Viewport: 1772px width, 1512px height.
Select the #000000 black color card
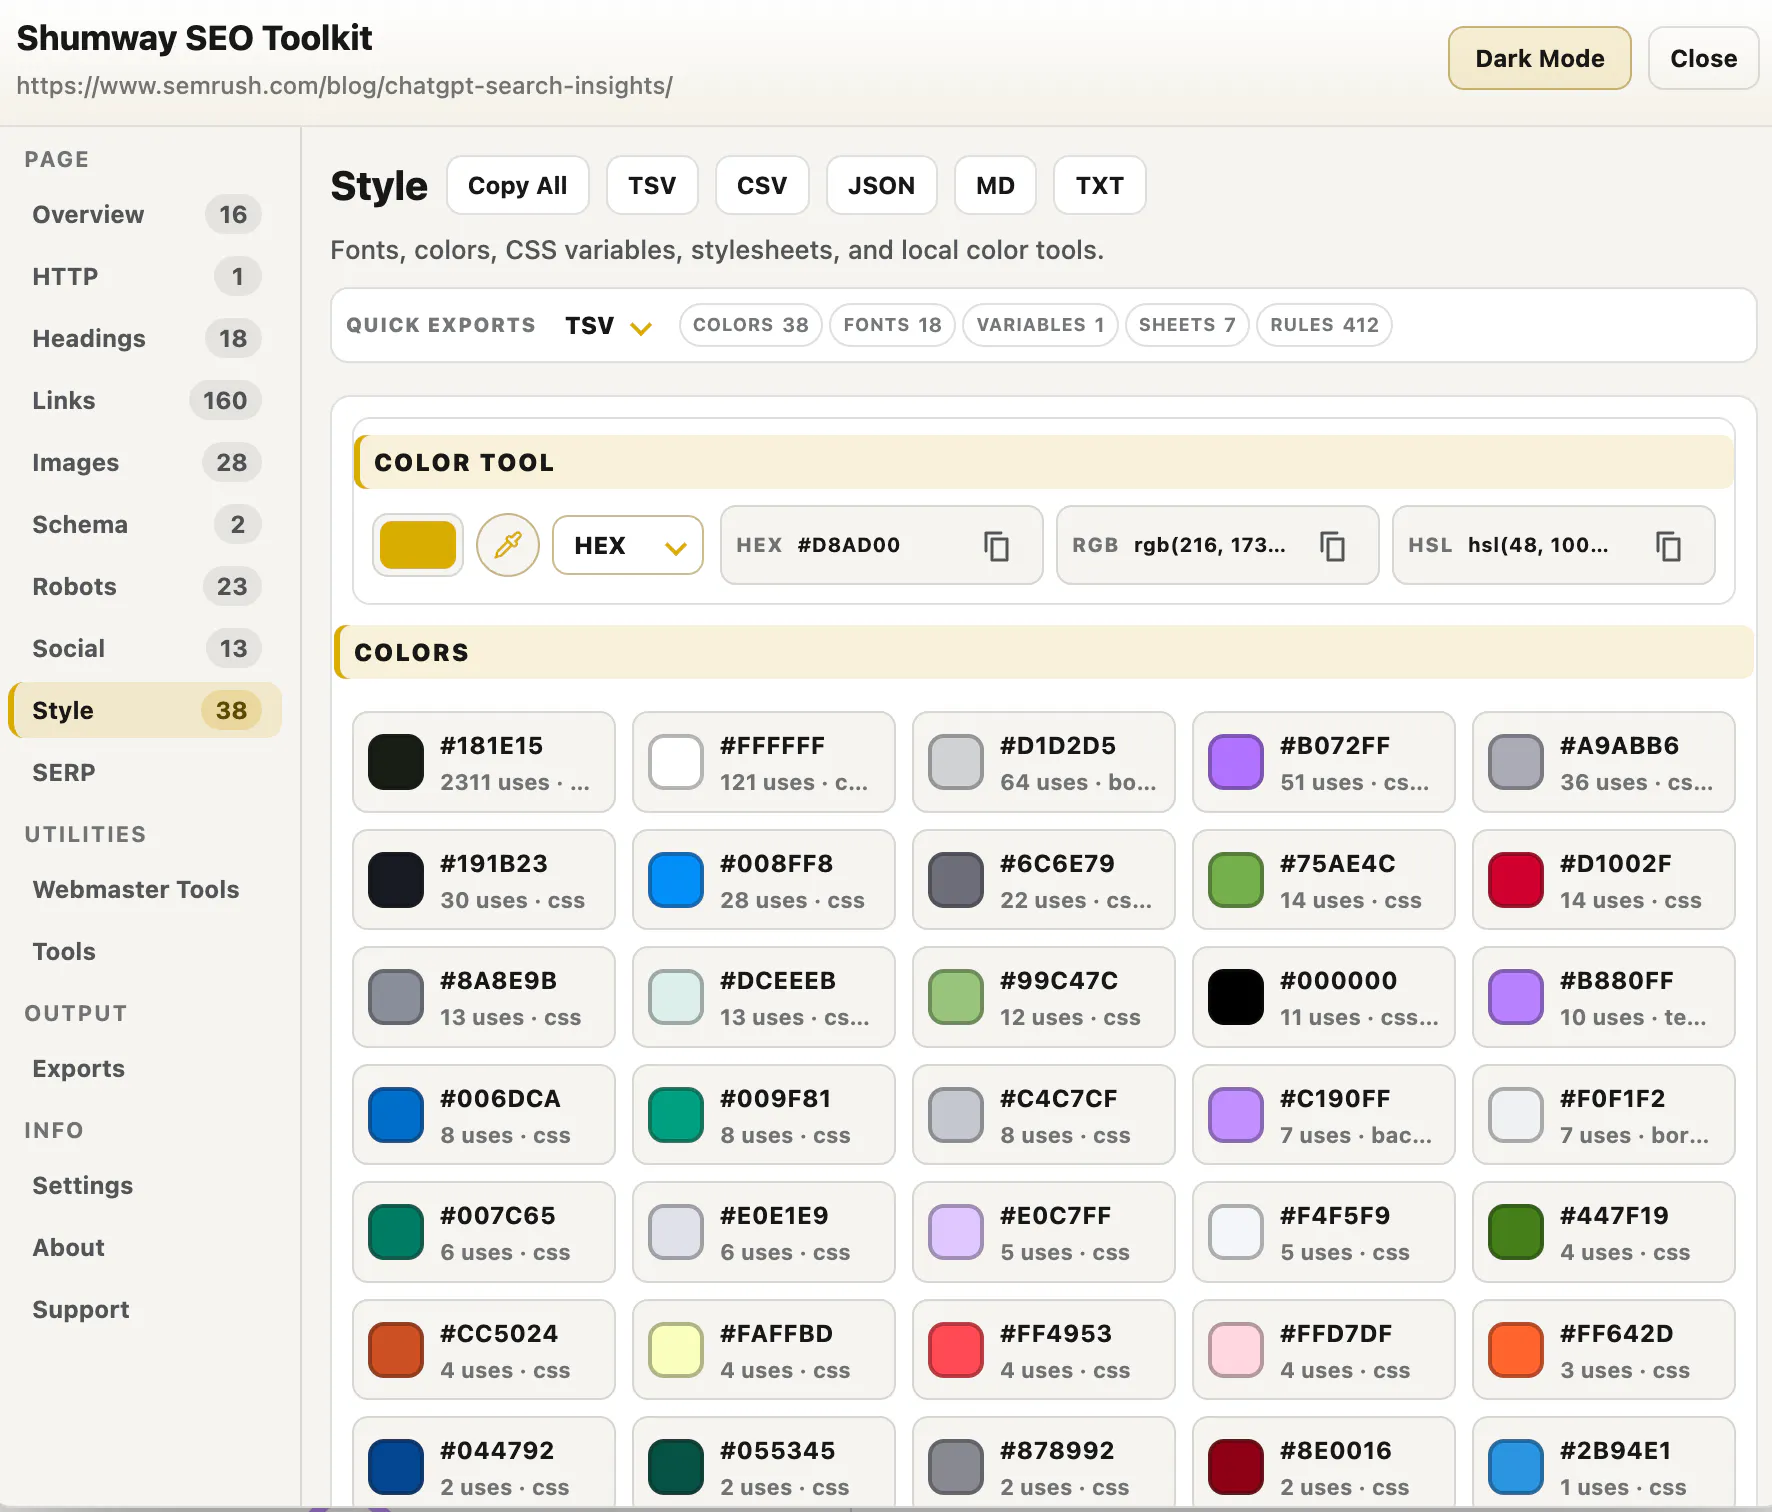(x=1324, y=997)
